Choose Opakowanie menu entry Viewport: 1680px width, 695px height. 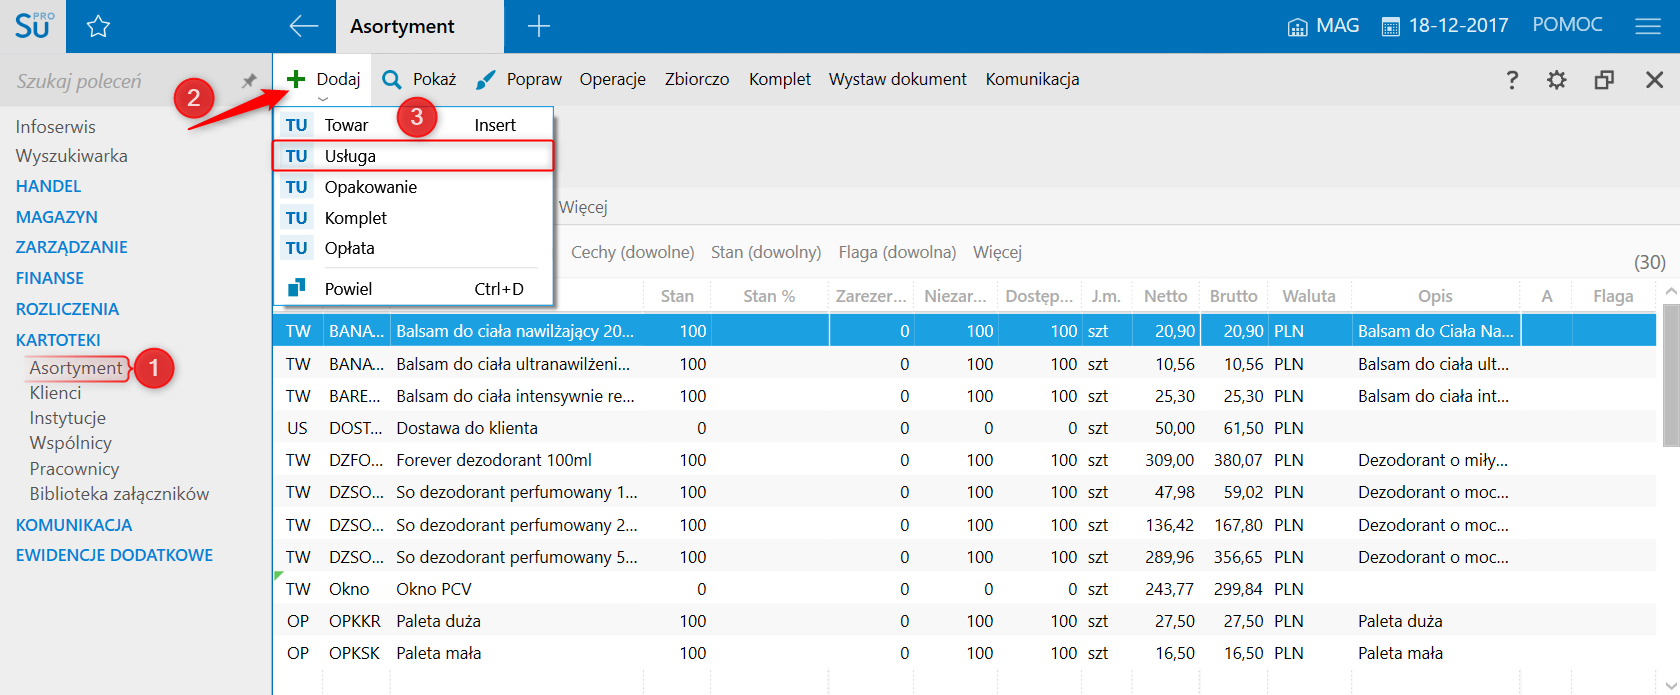click(413, 187)
